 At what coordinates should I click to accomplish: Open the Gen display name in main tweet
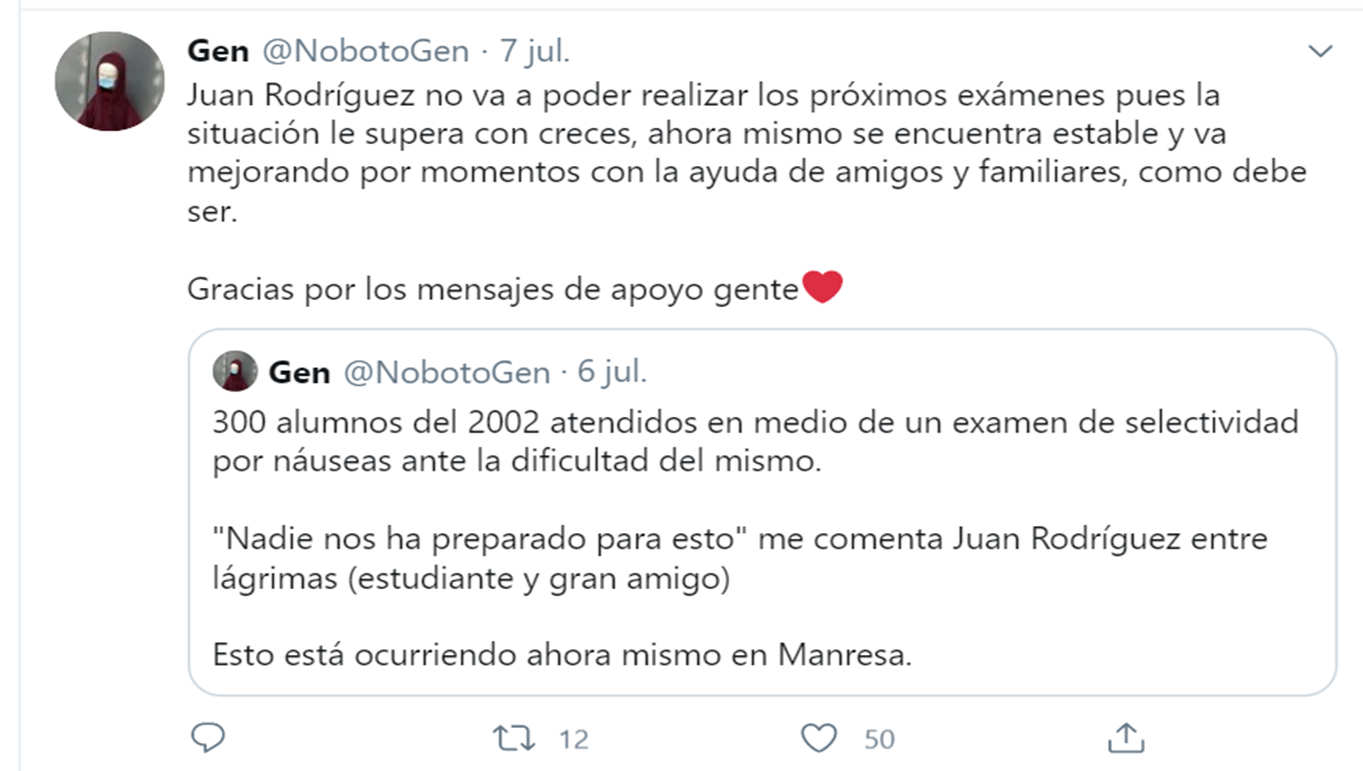(x=218, y=51)
